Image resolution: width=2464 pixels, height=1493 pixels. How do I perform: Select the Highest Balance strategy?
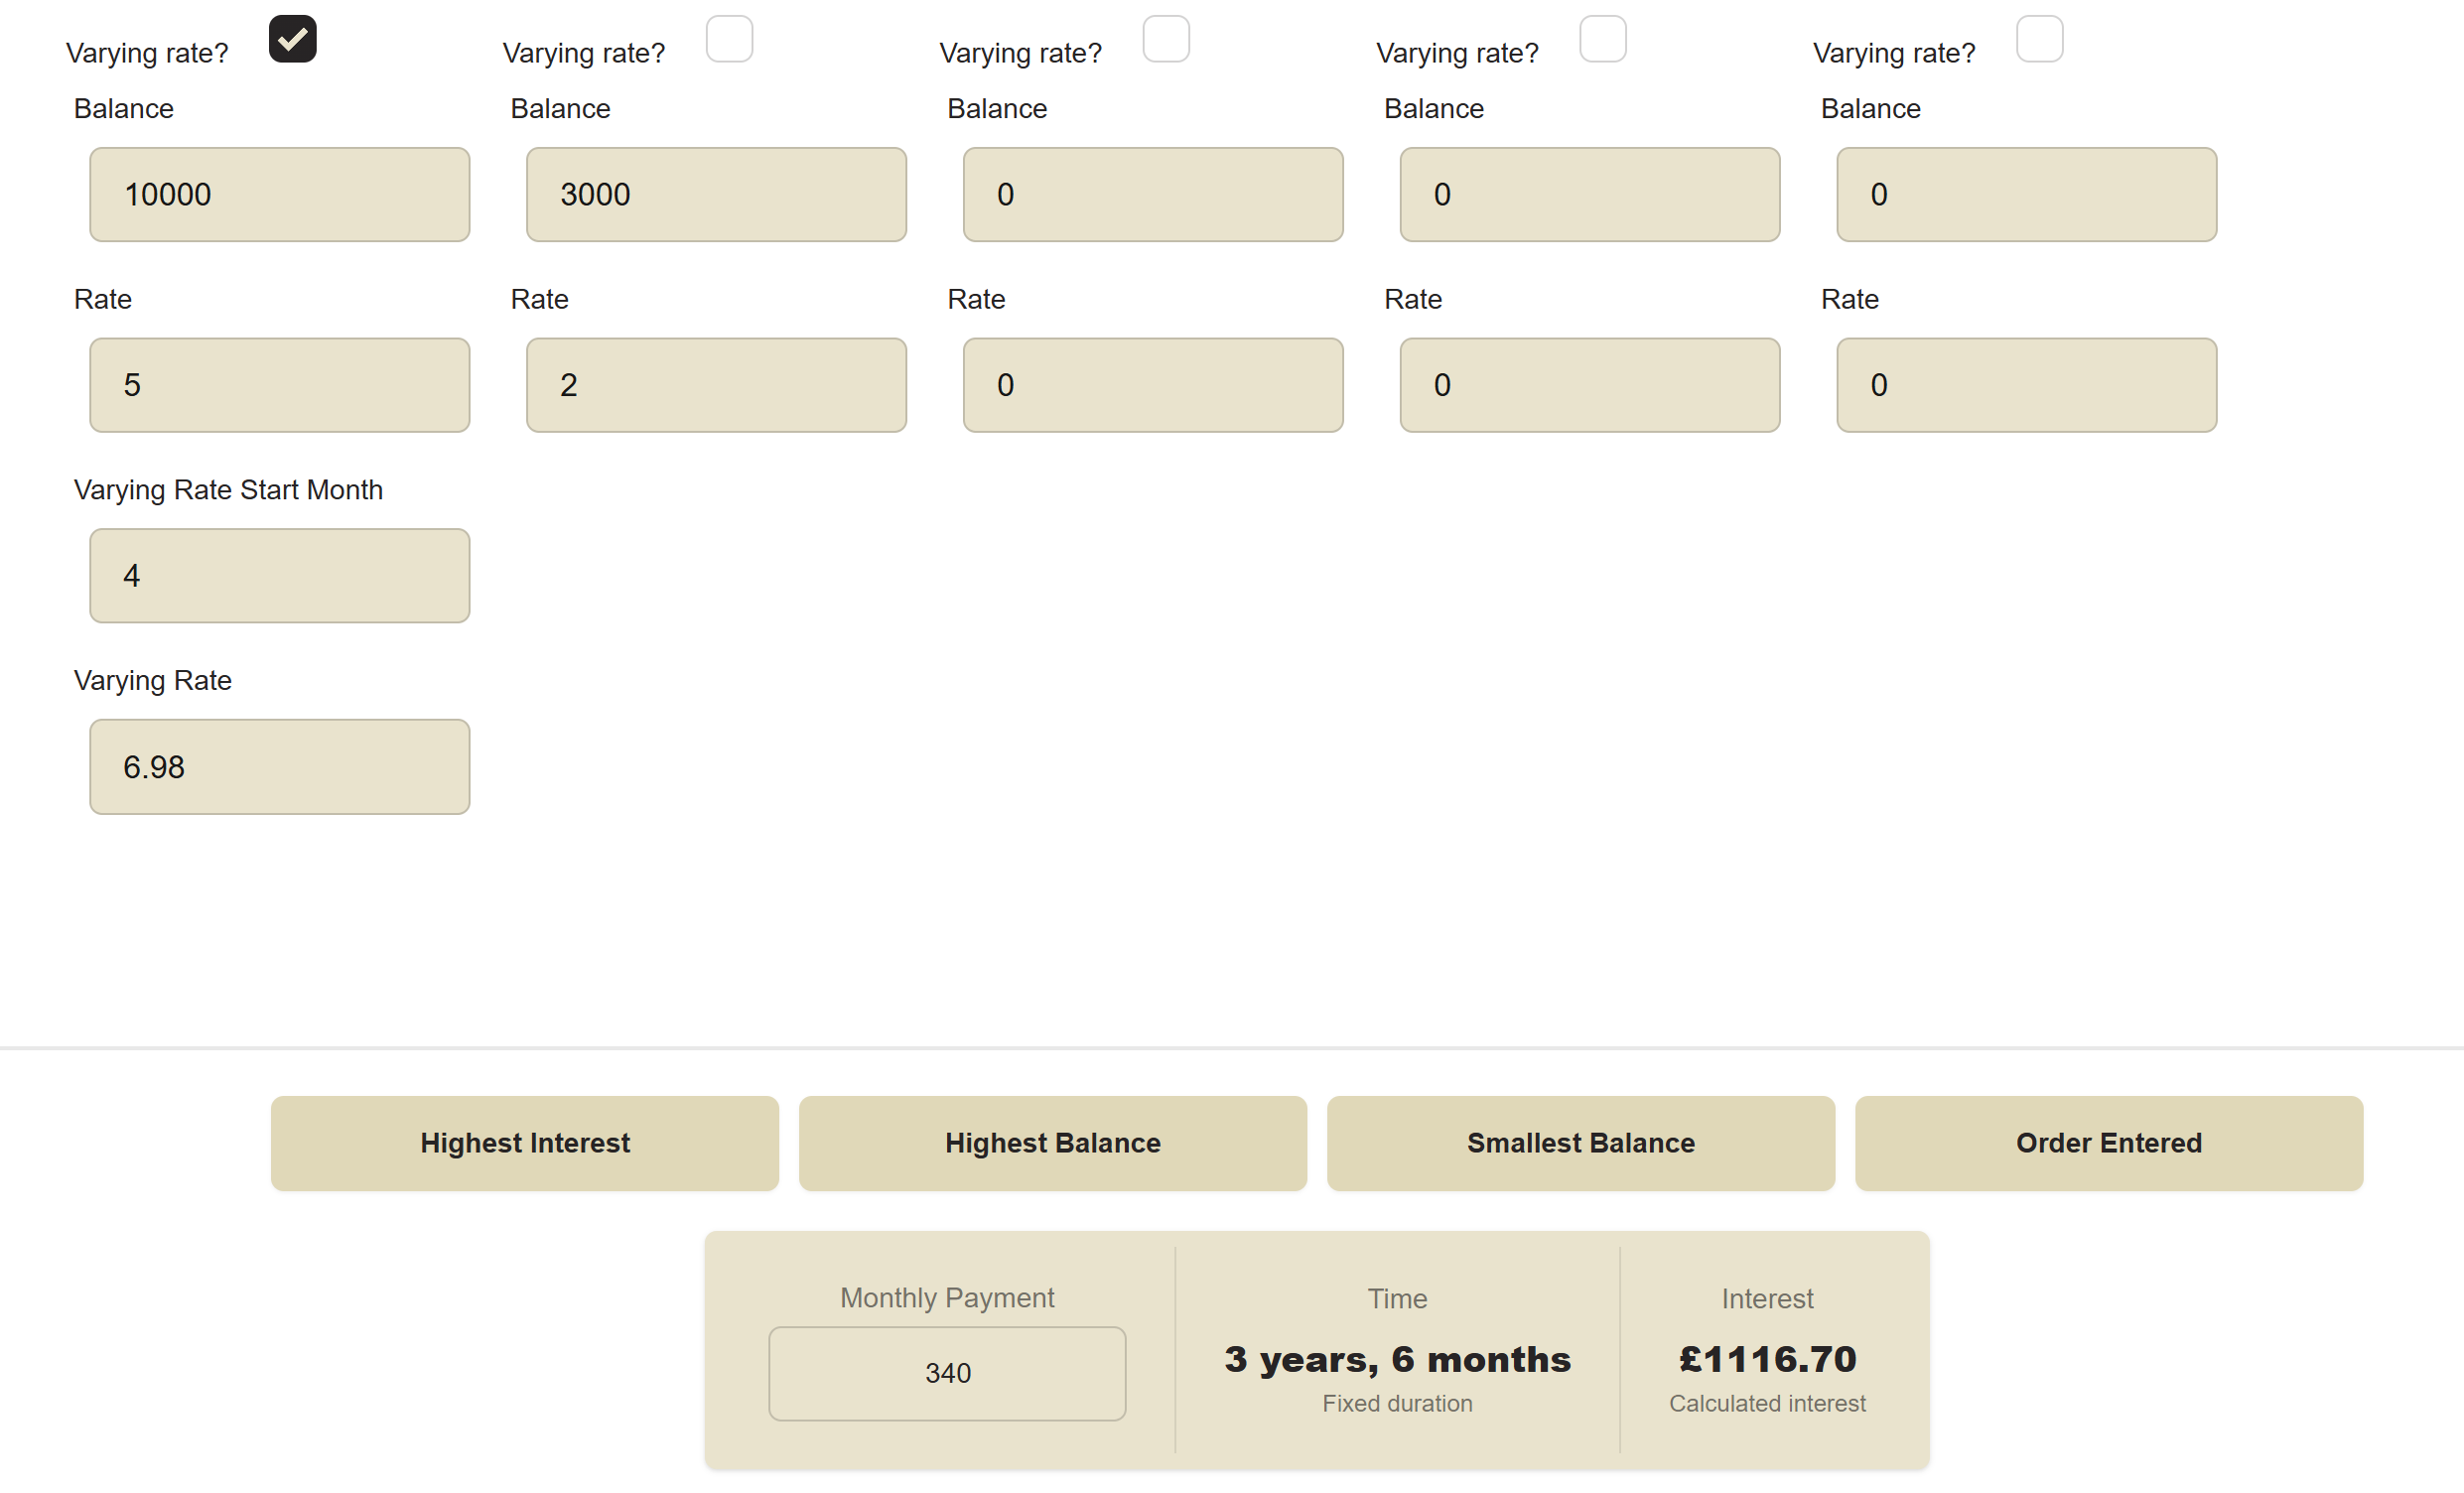click(x=1052, y=1143)
